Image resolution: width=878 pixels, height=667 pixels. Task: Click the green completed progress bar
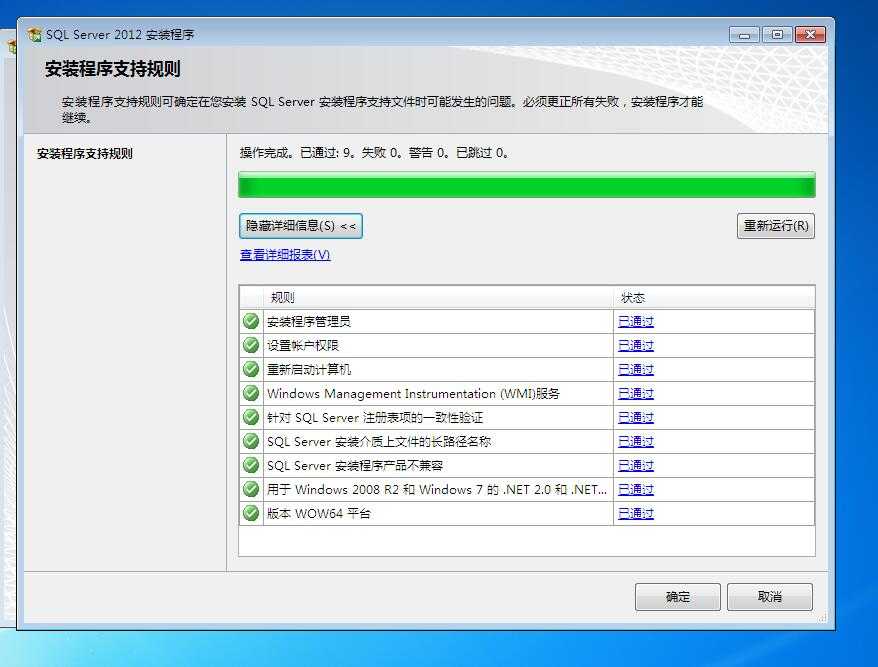pos(526,185)
